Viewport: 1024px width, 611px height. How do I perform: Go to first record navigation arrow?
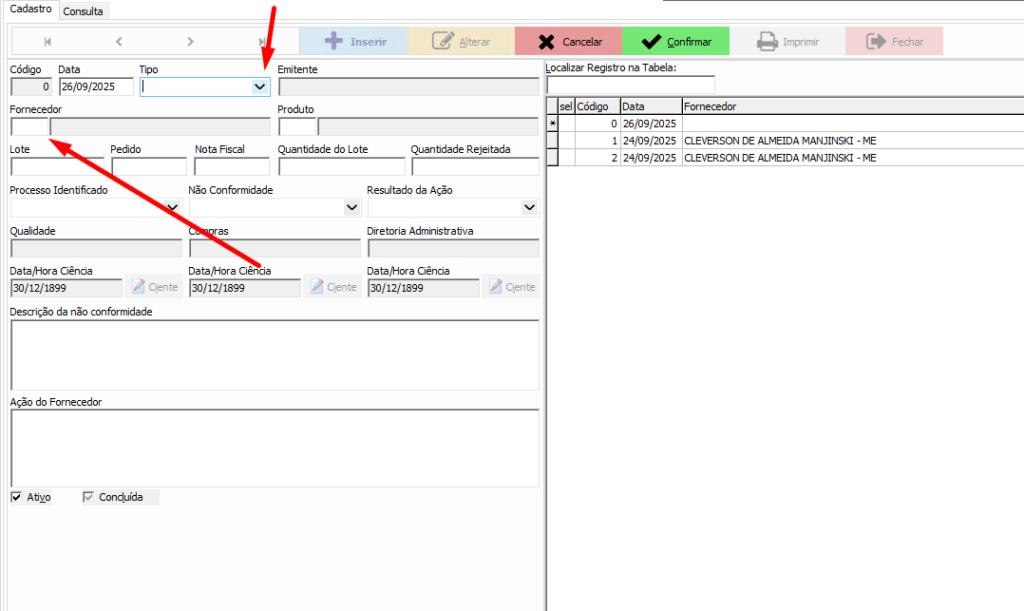click(x=47, y=42)
